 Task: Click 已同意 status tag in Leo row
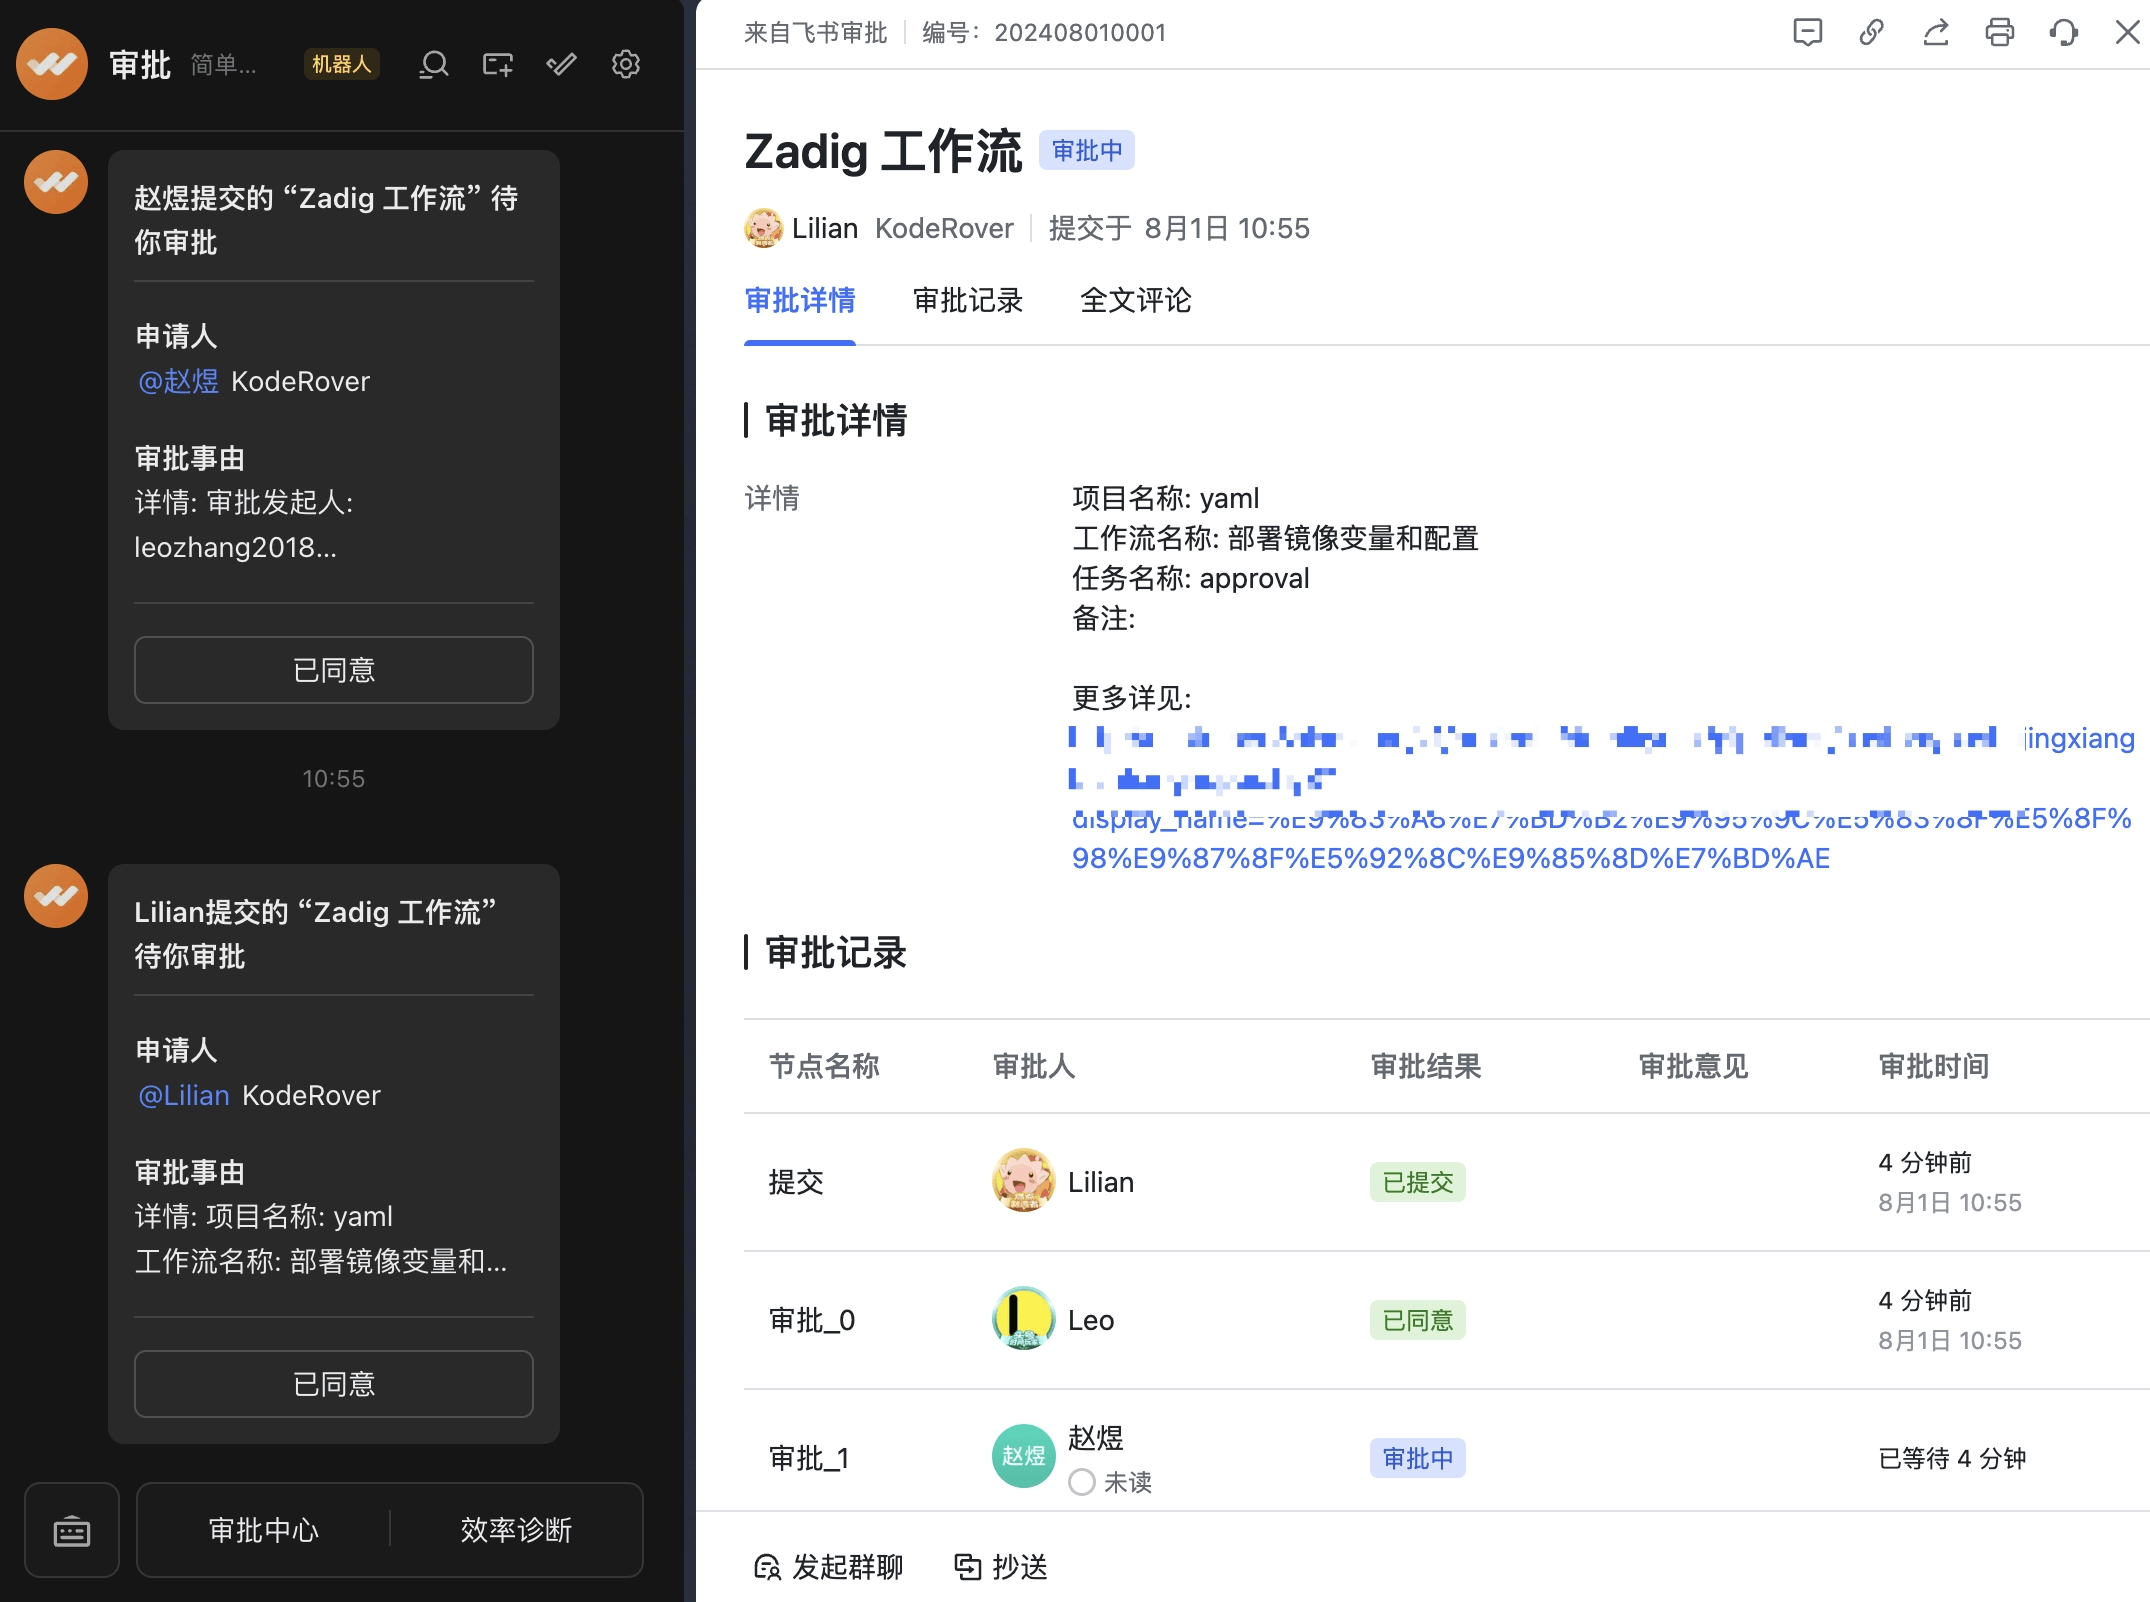click(1418, 1320)
